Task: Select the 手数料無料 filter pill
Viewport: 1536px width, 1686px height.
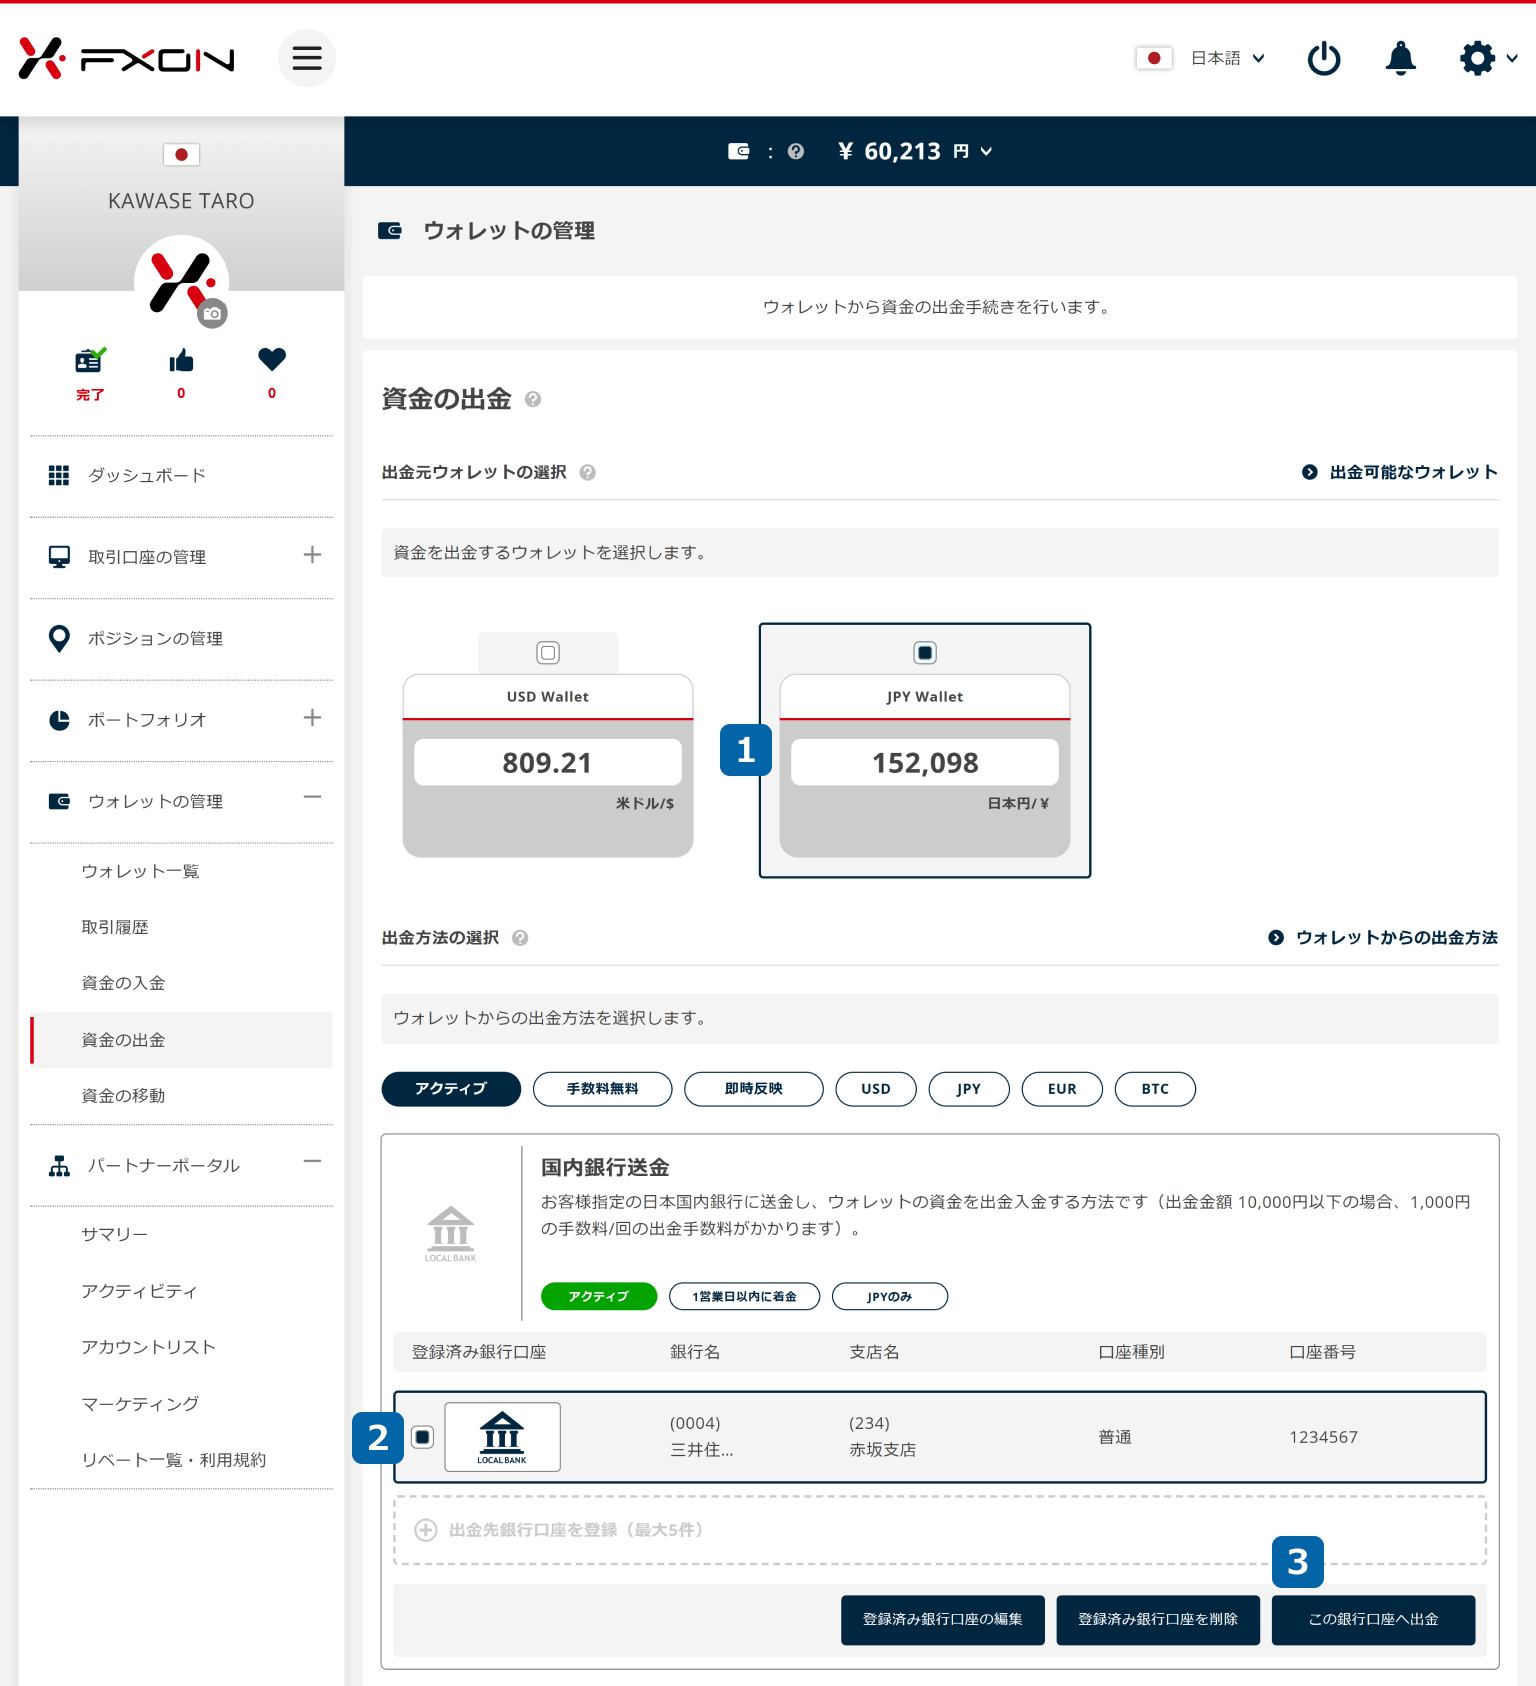Action: [603, 1089]
